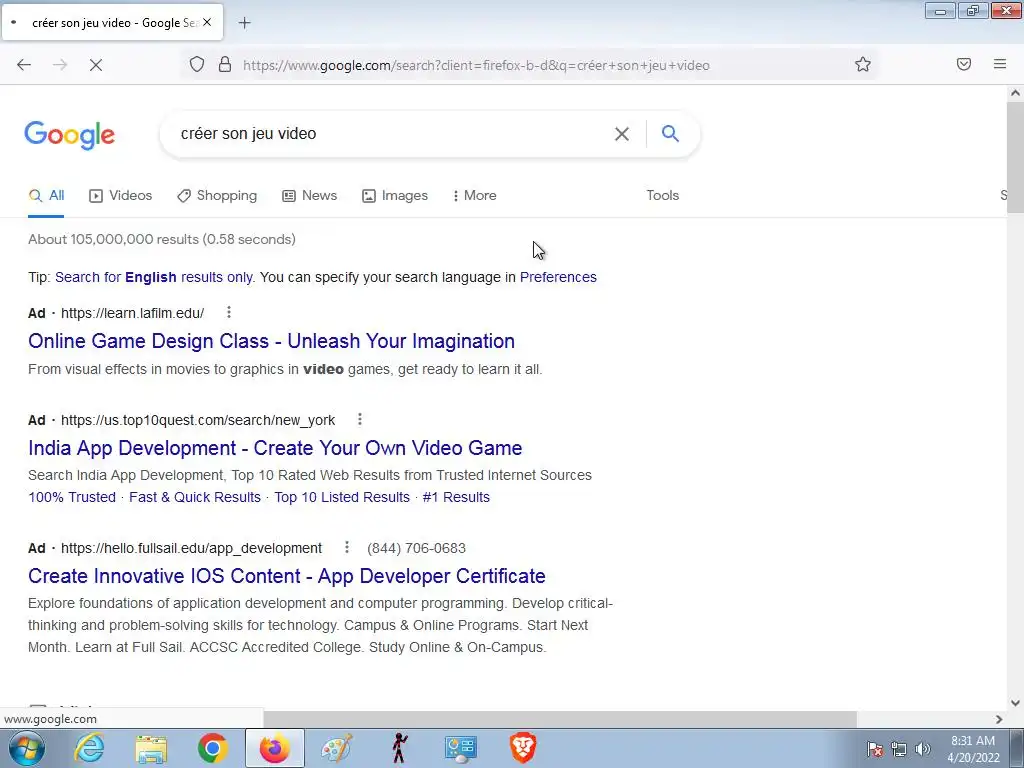Image resolution: width=1024 pixels, height=768 pixels.
Task: Close the 'créer son jeu video' tab
Action: click(207, 22)
